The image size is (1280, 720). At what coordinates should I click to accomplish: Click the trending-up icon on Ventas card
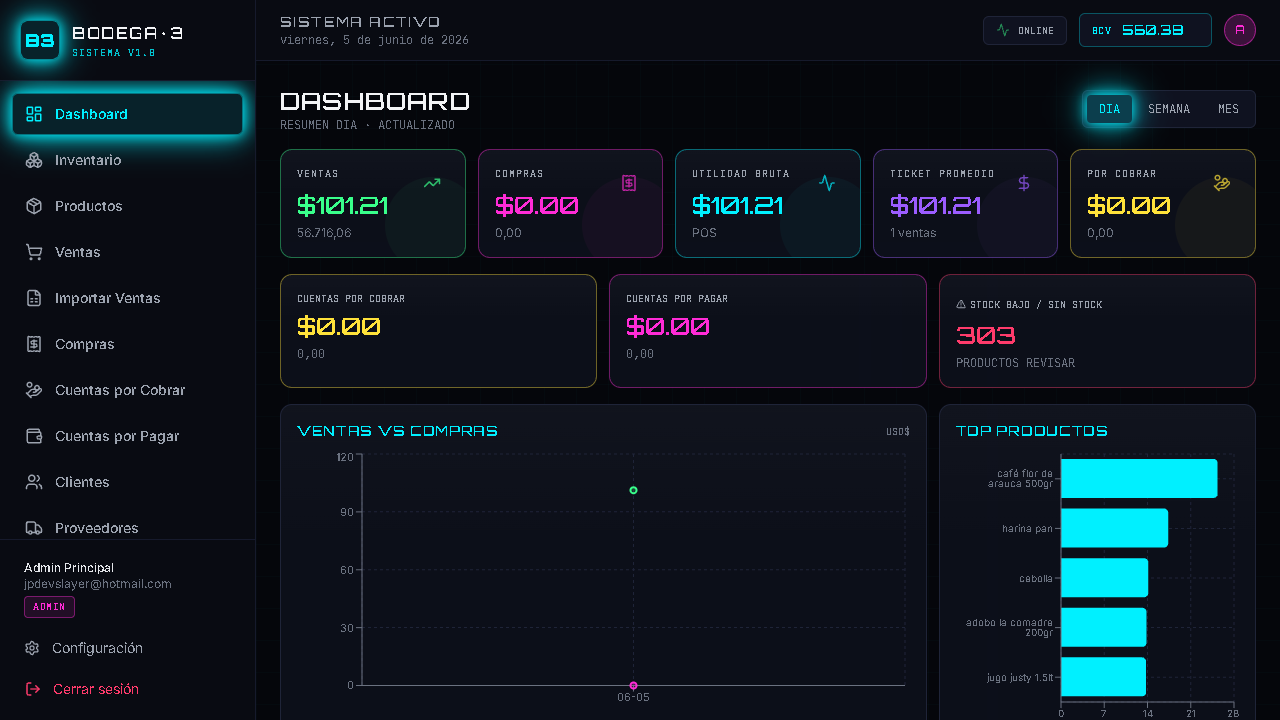click(432, 183)
